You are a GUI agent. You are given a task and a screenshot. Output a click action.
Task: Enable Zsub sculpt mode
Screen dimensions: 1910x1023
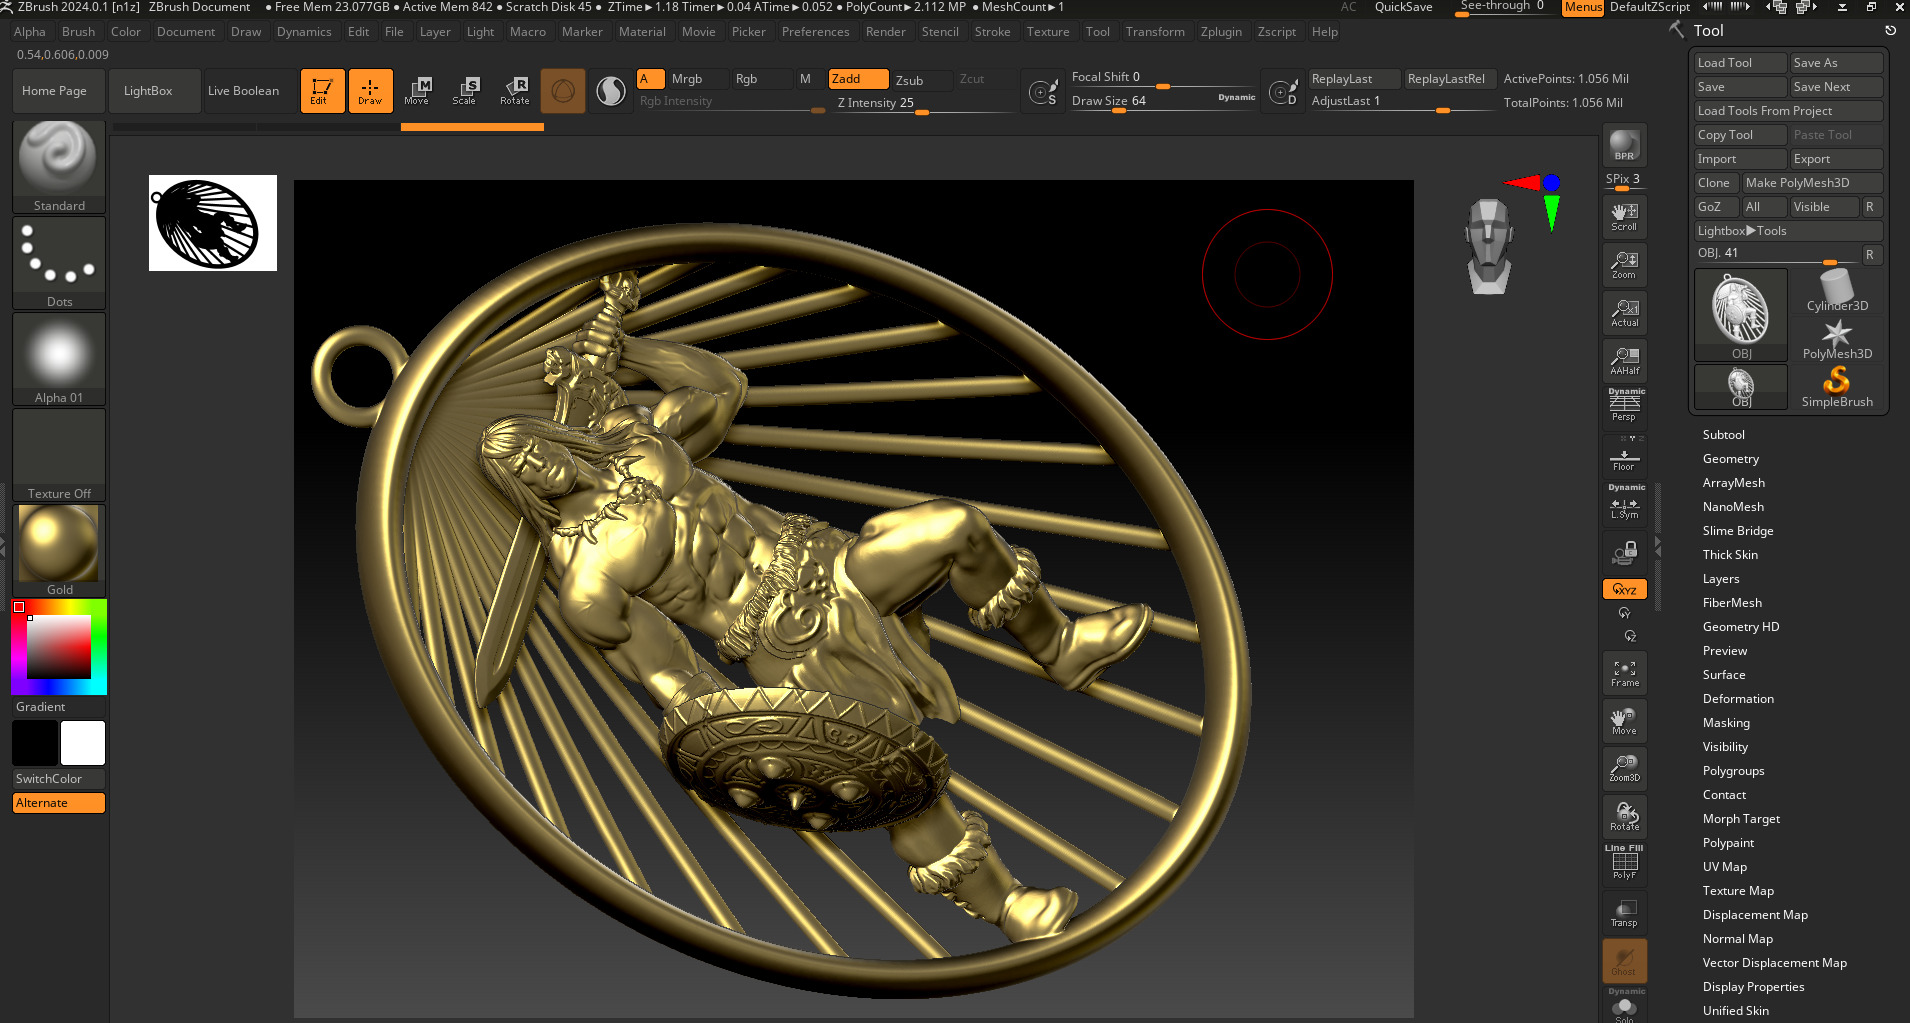click(x=921, y=80)
